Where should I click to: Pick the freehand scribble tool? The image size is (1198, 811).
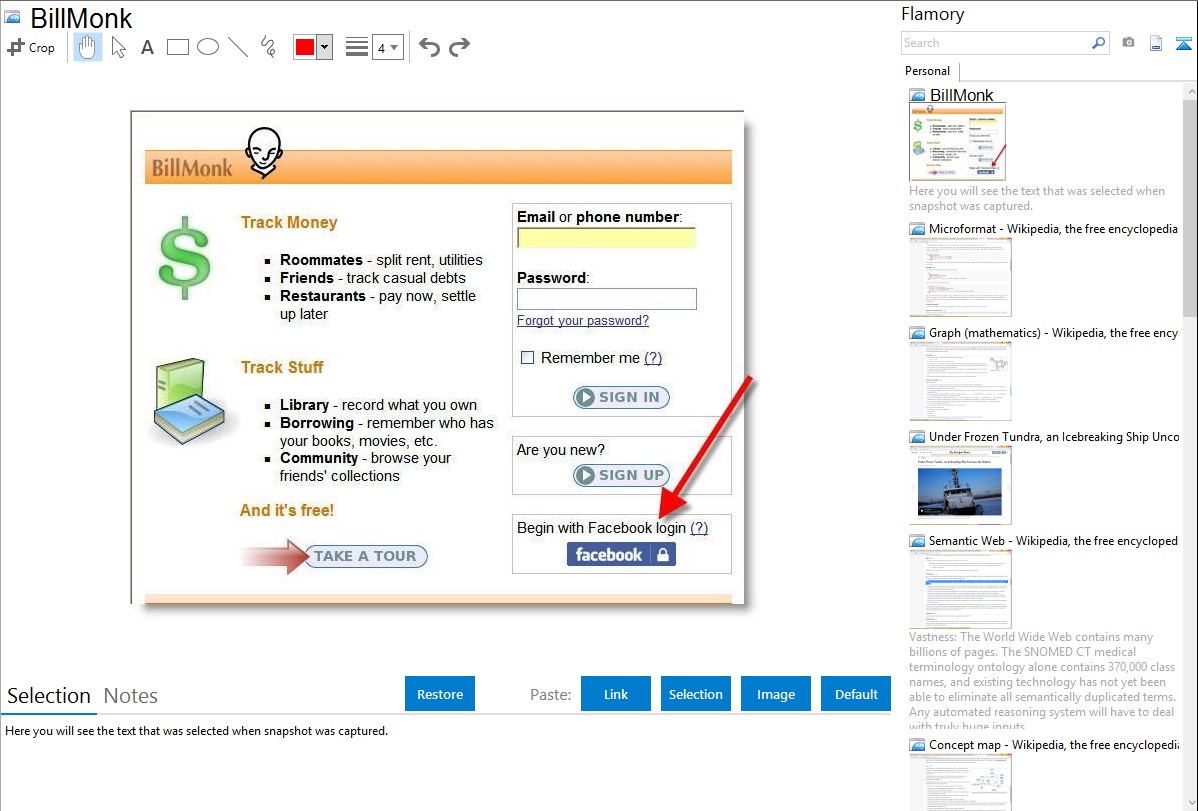point(268,47)
